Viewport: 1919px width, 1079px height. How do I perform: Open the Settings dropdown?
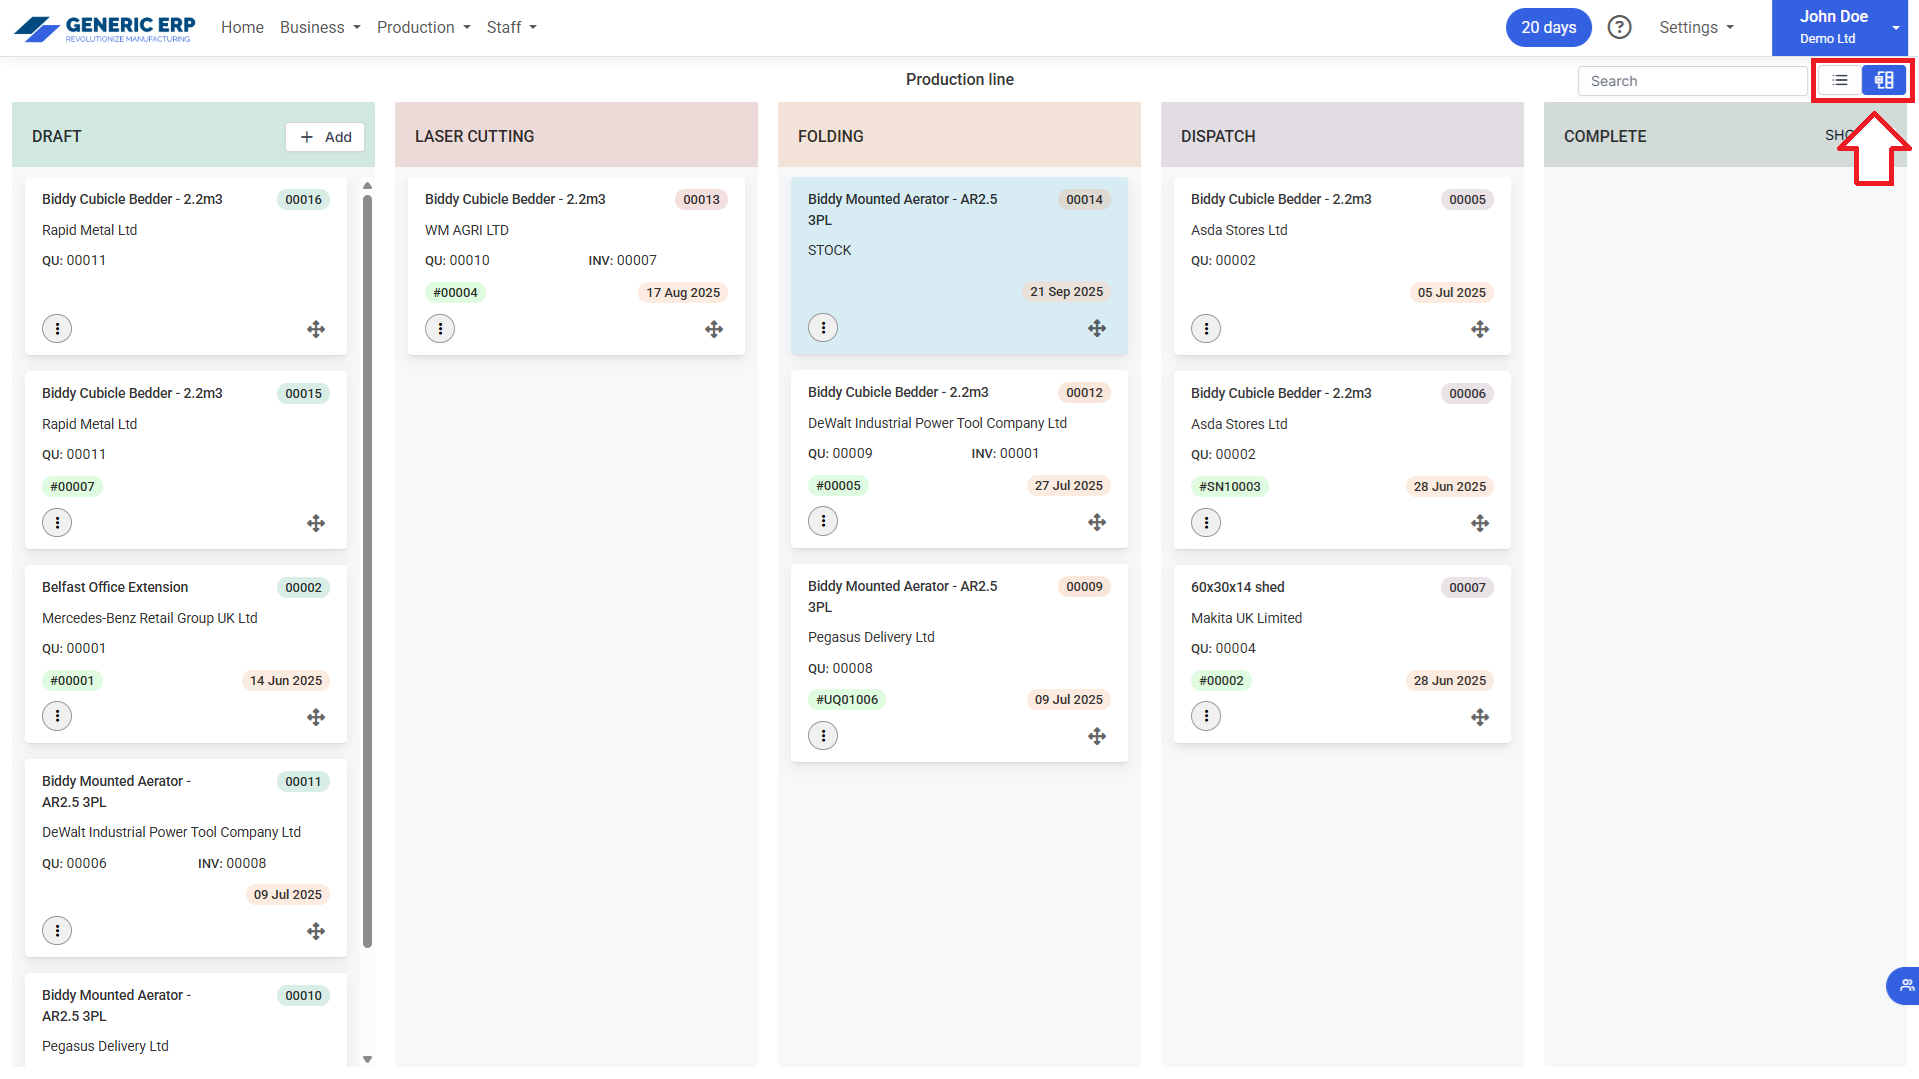[1696, 27]
